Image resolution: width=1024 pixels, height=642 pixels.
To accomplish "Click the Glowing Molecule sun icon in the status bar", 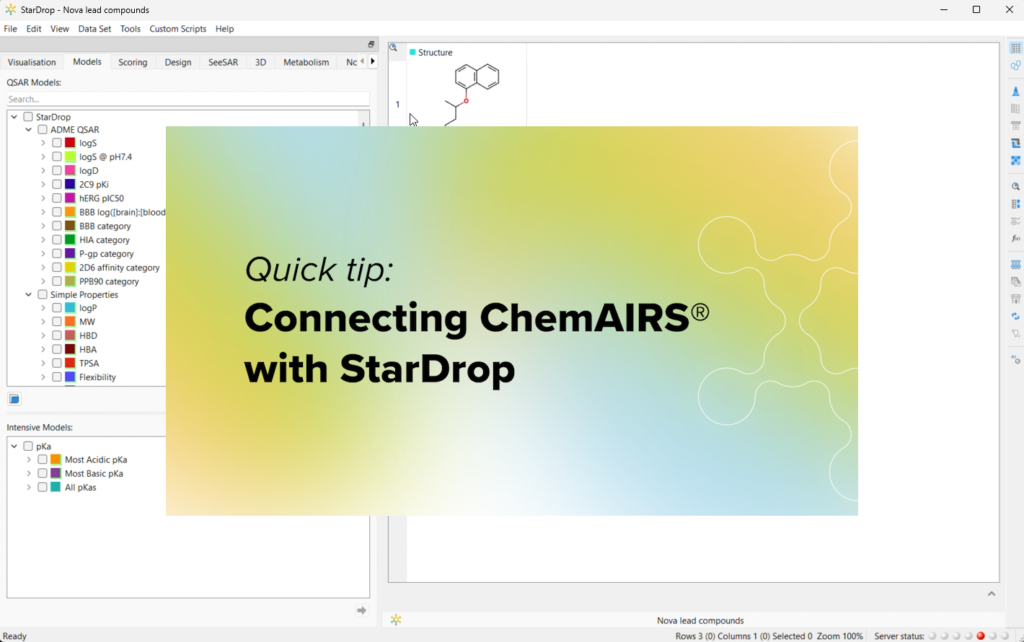I will (395, 620).
